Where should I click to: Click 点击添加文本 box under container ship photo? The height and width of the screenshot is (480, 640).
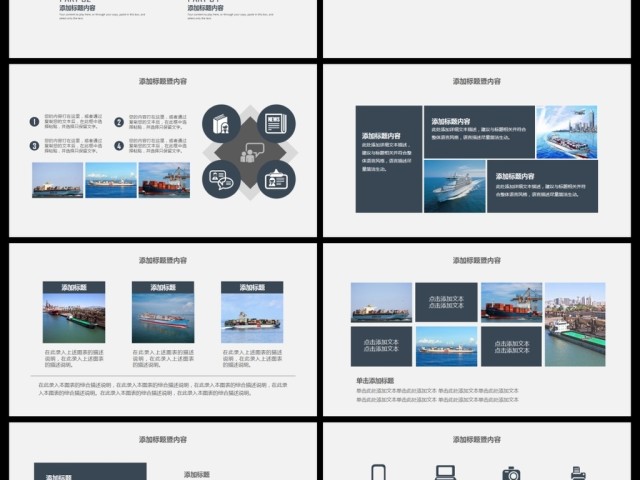[x=381, y=346]
